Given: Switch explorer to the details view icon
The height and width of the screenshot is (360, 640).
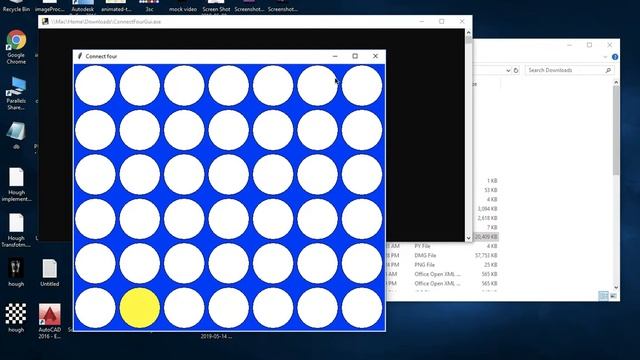Looking at the screenshot, I should (604, 296).
